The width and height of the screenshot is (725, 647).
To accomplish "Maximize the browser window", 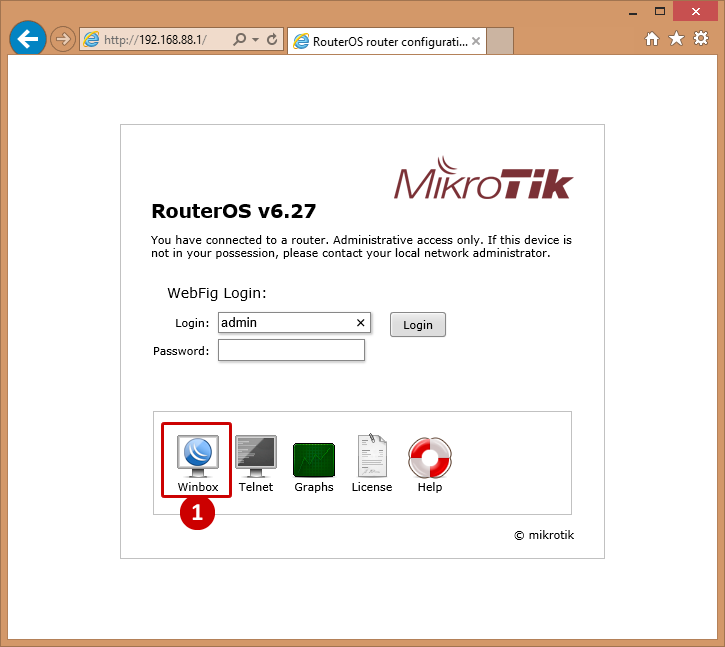I will (x=660, y=12).
